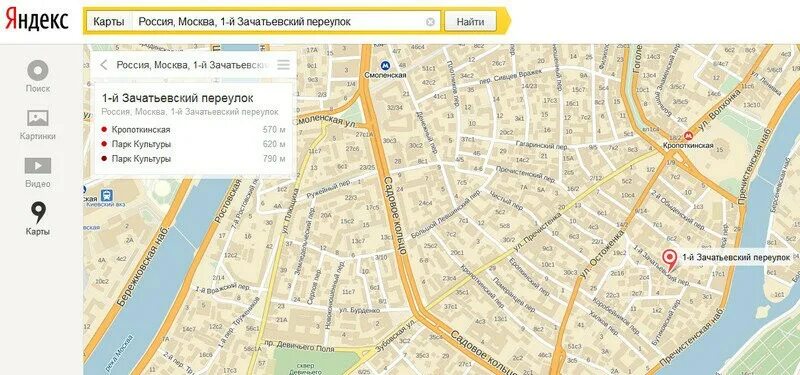The image size is (800, 375).
Task: Open the Поиск search section icon
Action: tap(38, 70)
